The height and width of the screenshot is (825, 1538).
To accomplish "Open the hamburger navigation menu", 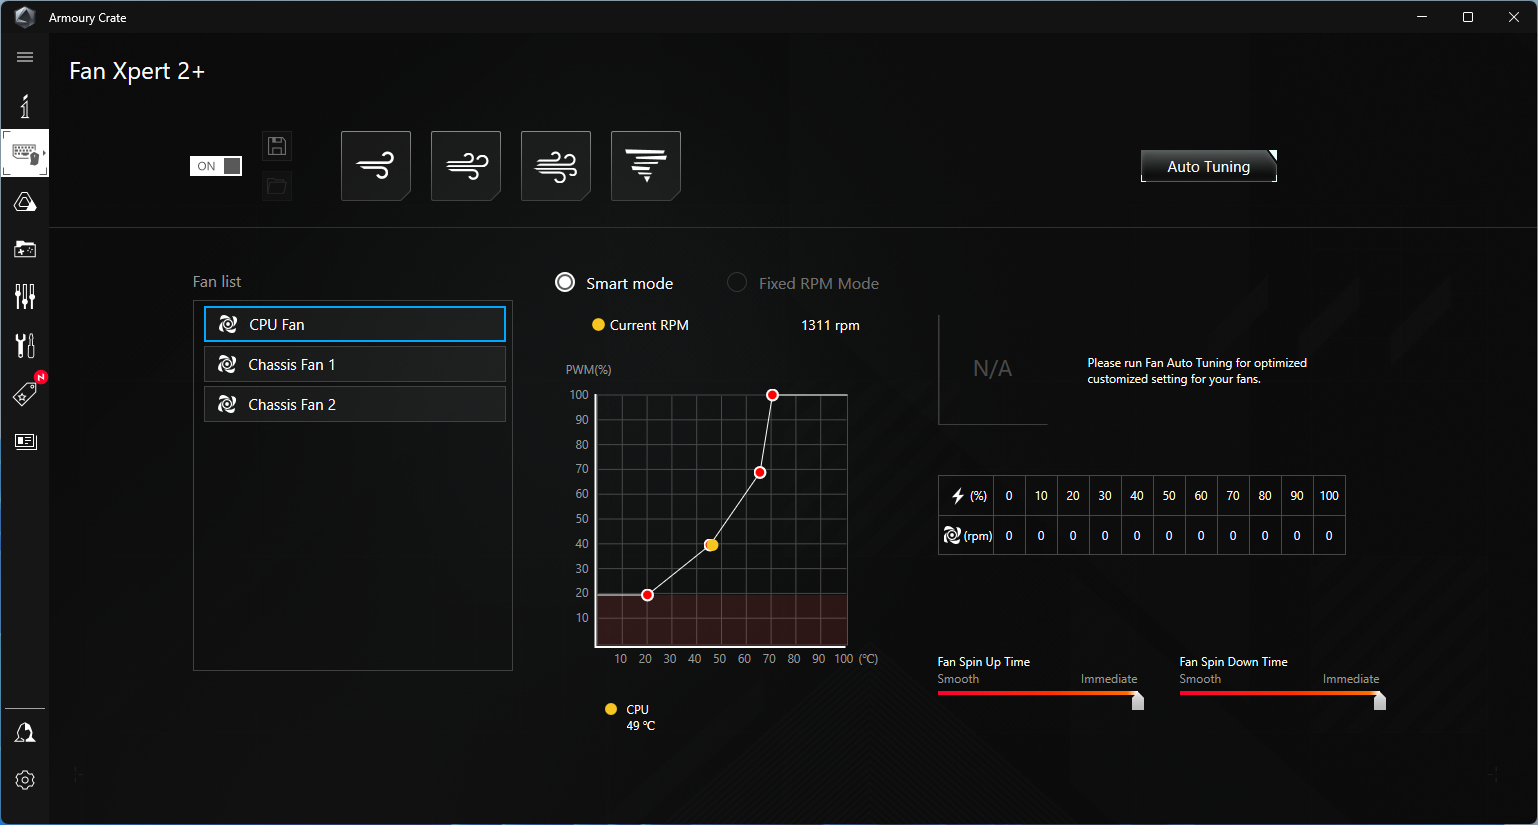I will (x=25, y=57).
